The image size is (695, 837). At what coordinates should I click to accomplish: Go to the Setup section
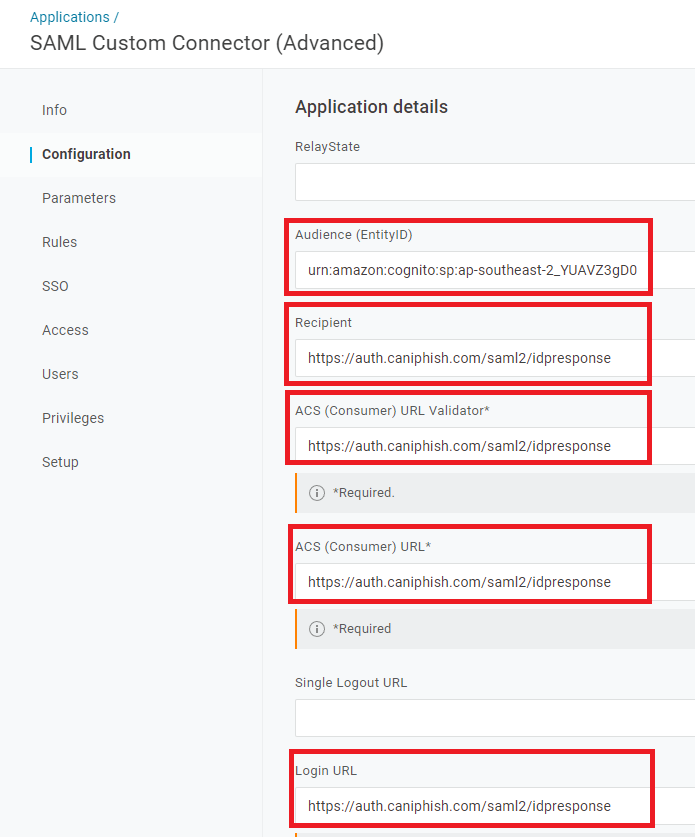coord(60,462)
